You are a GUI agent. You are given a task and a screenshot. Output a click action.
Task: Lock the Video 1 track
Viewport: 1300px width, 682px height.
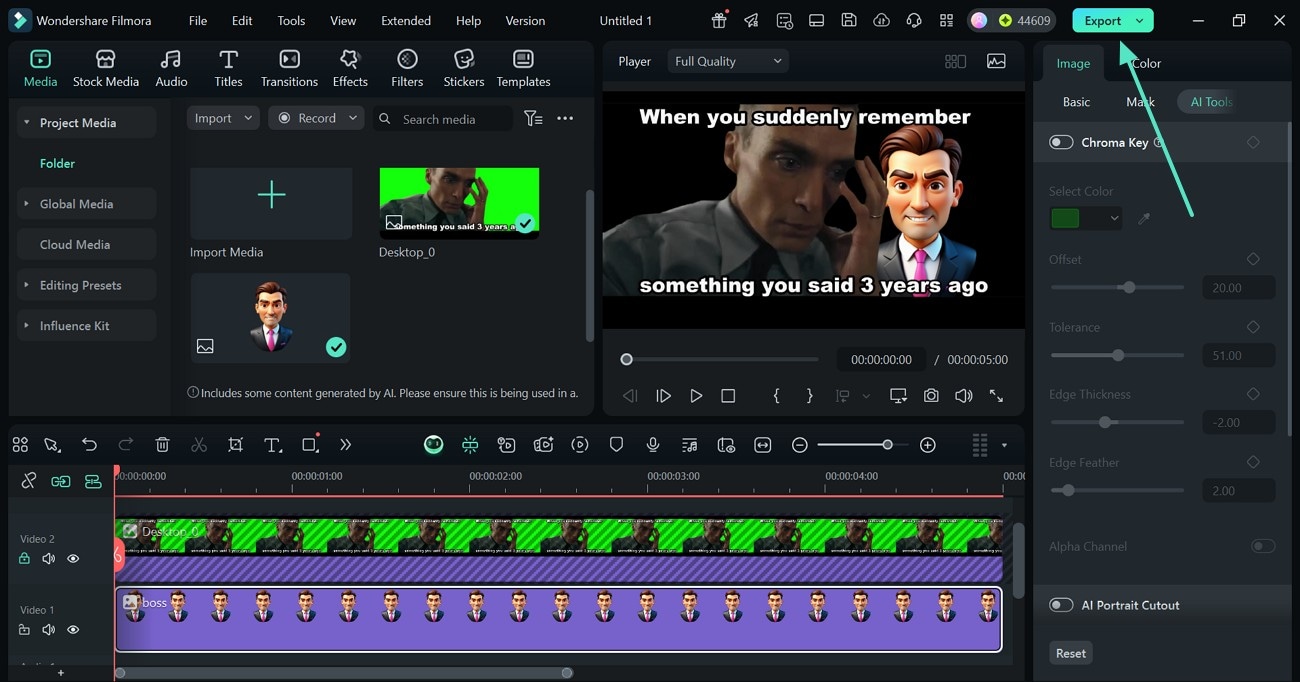coord(24,630)
